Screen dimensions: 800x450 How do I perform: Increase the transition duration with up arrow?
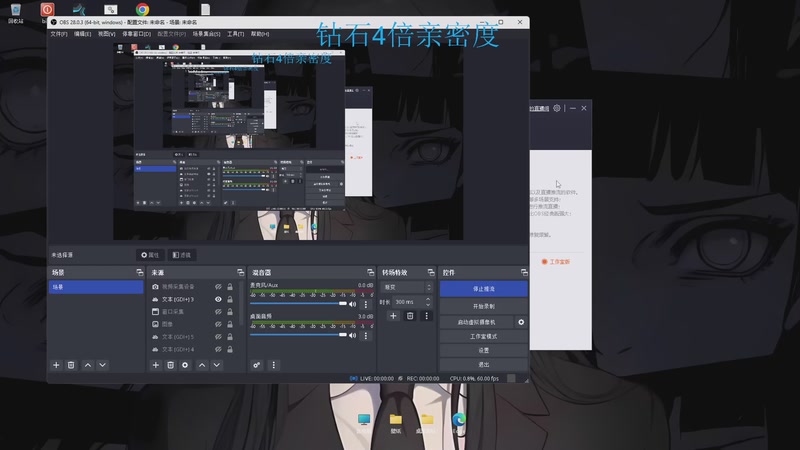pyautogui.click(x=428, y=299)
